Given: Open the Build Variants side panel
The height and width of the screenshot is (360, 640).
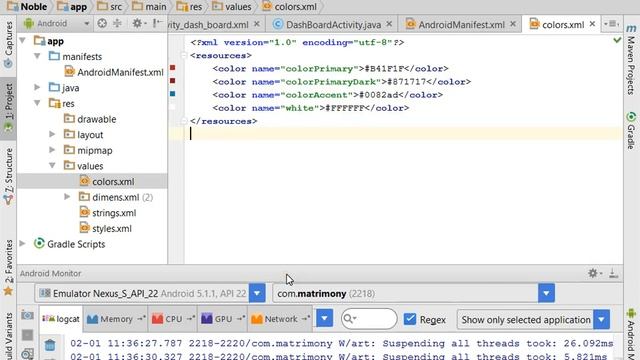Looking at the screenshot, I should 8,336.
